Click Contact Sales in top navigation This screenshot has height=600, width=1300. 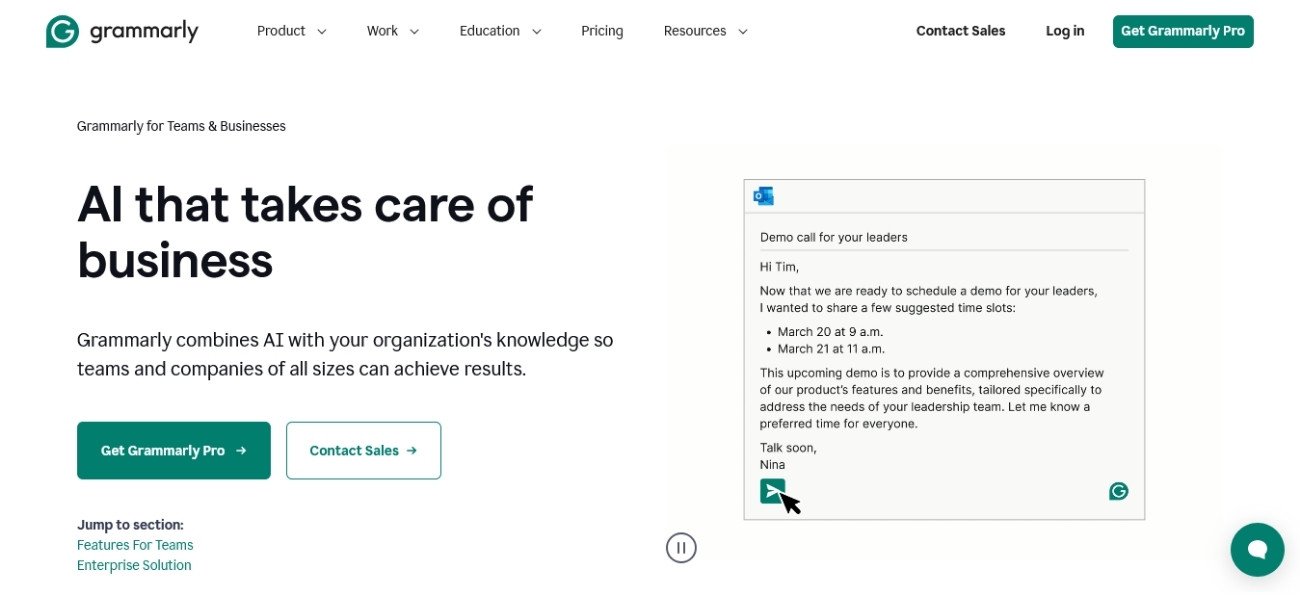960,31
